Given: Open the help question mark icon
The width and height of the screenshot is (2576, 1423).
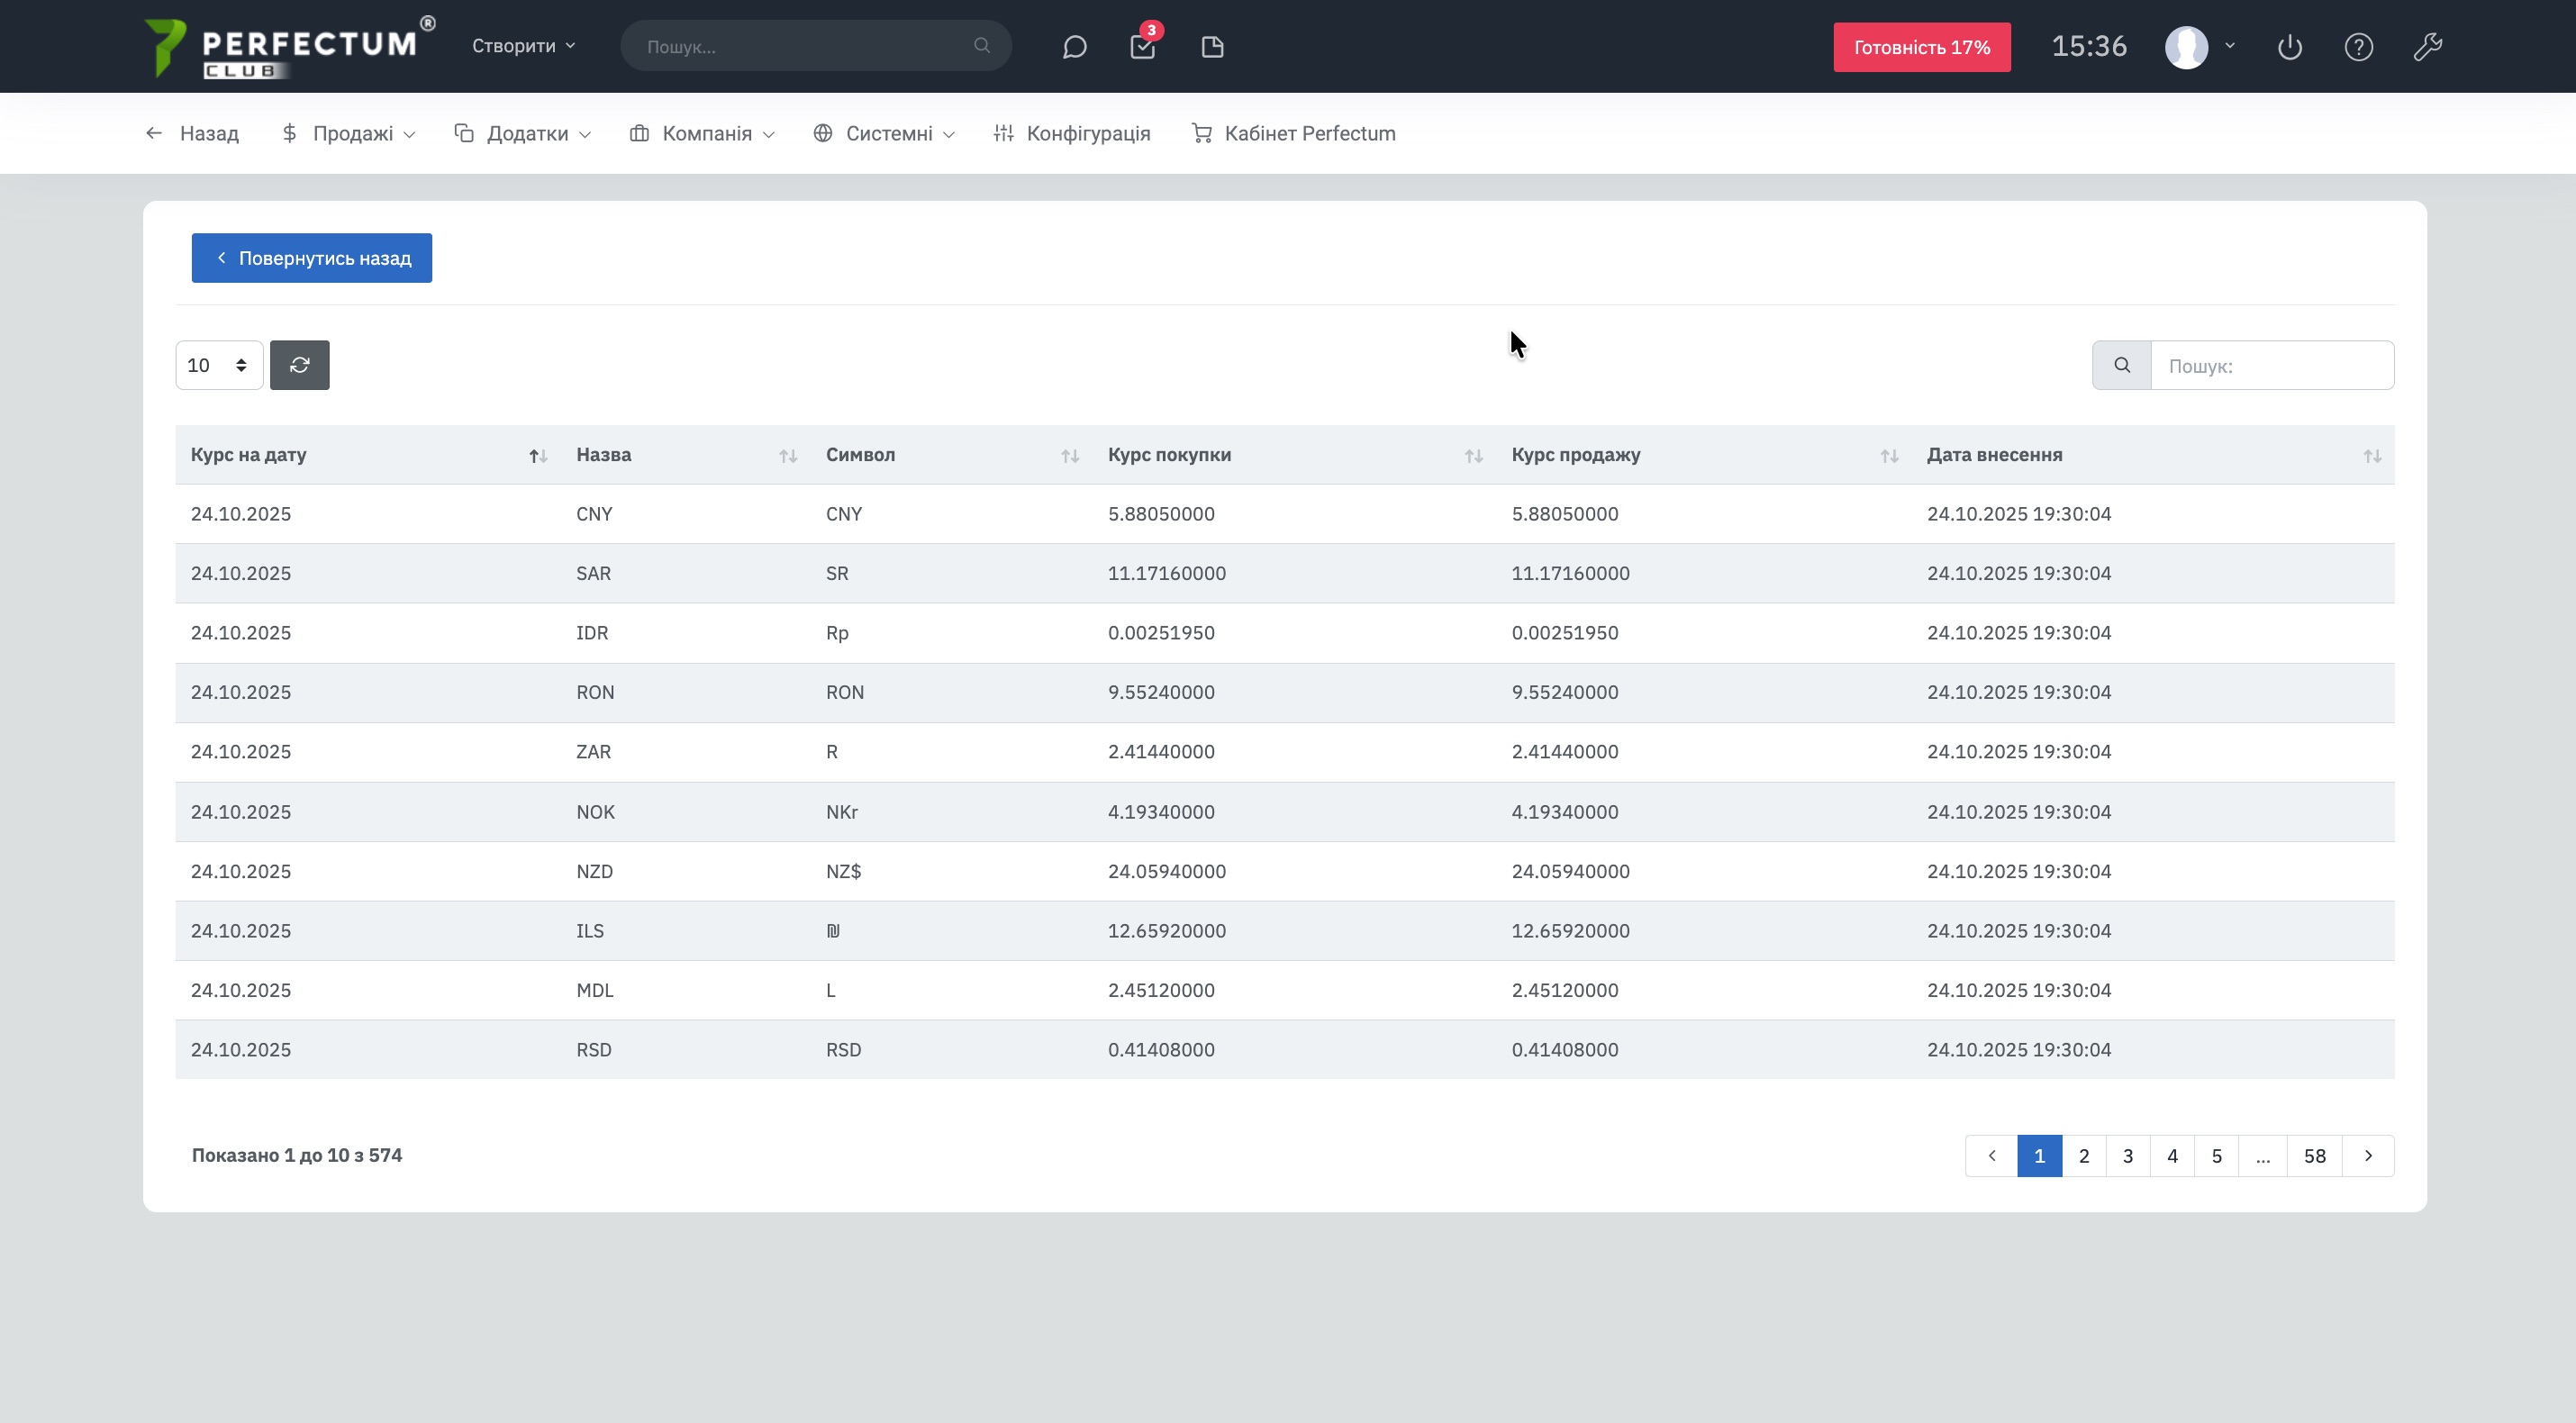Looking at the screenshot, I should point(2359,47).
